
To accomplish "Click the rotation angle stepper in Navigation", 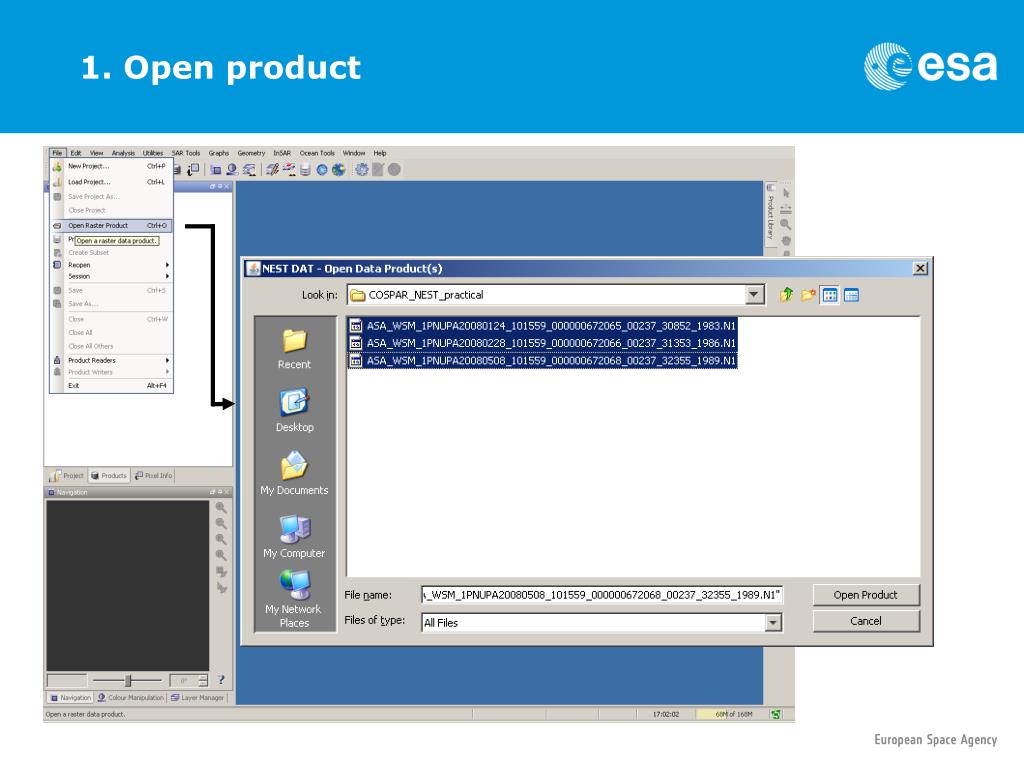I will [202, 680].
